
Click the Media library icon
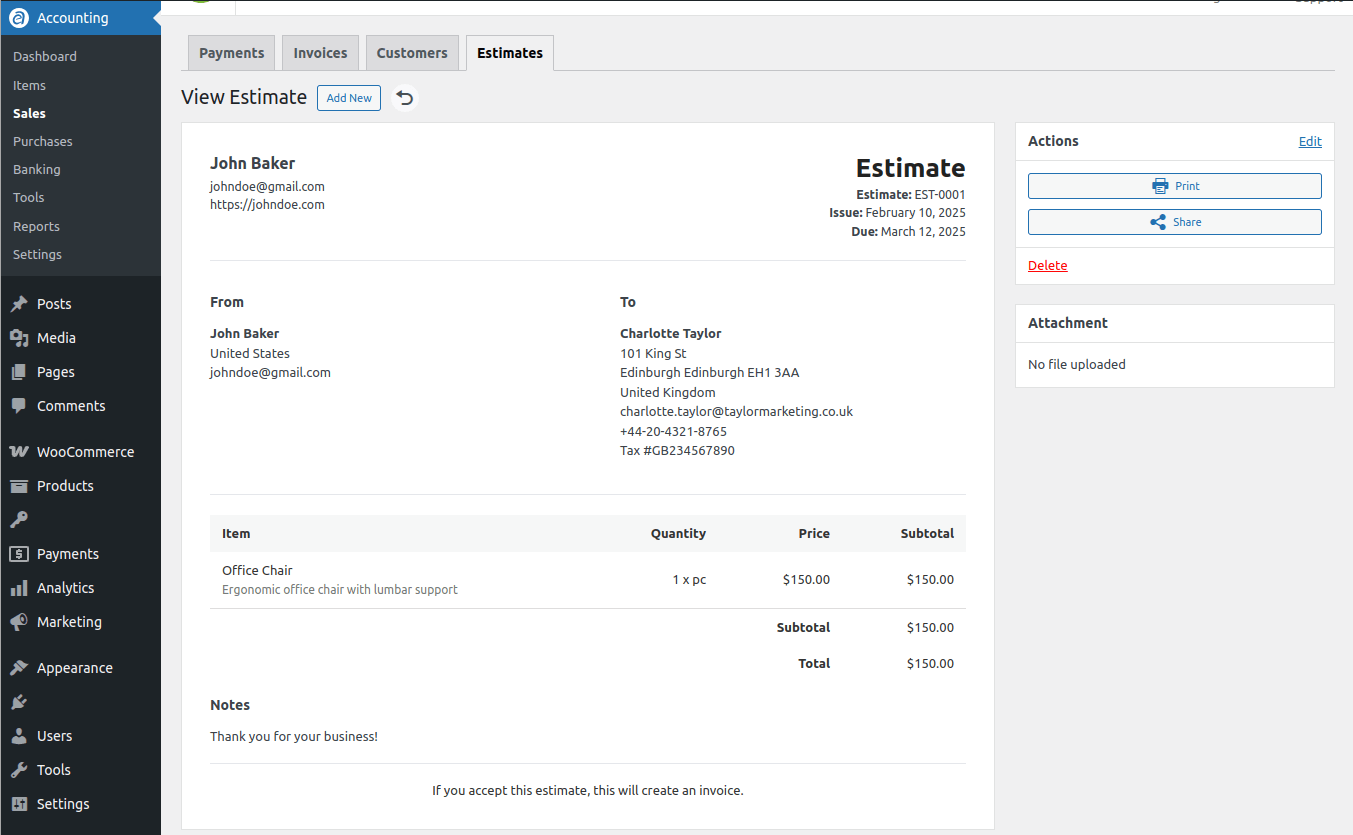[19, 338]
